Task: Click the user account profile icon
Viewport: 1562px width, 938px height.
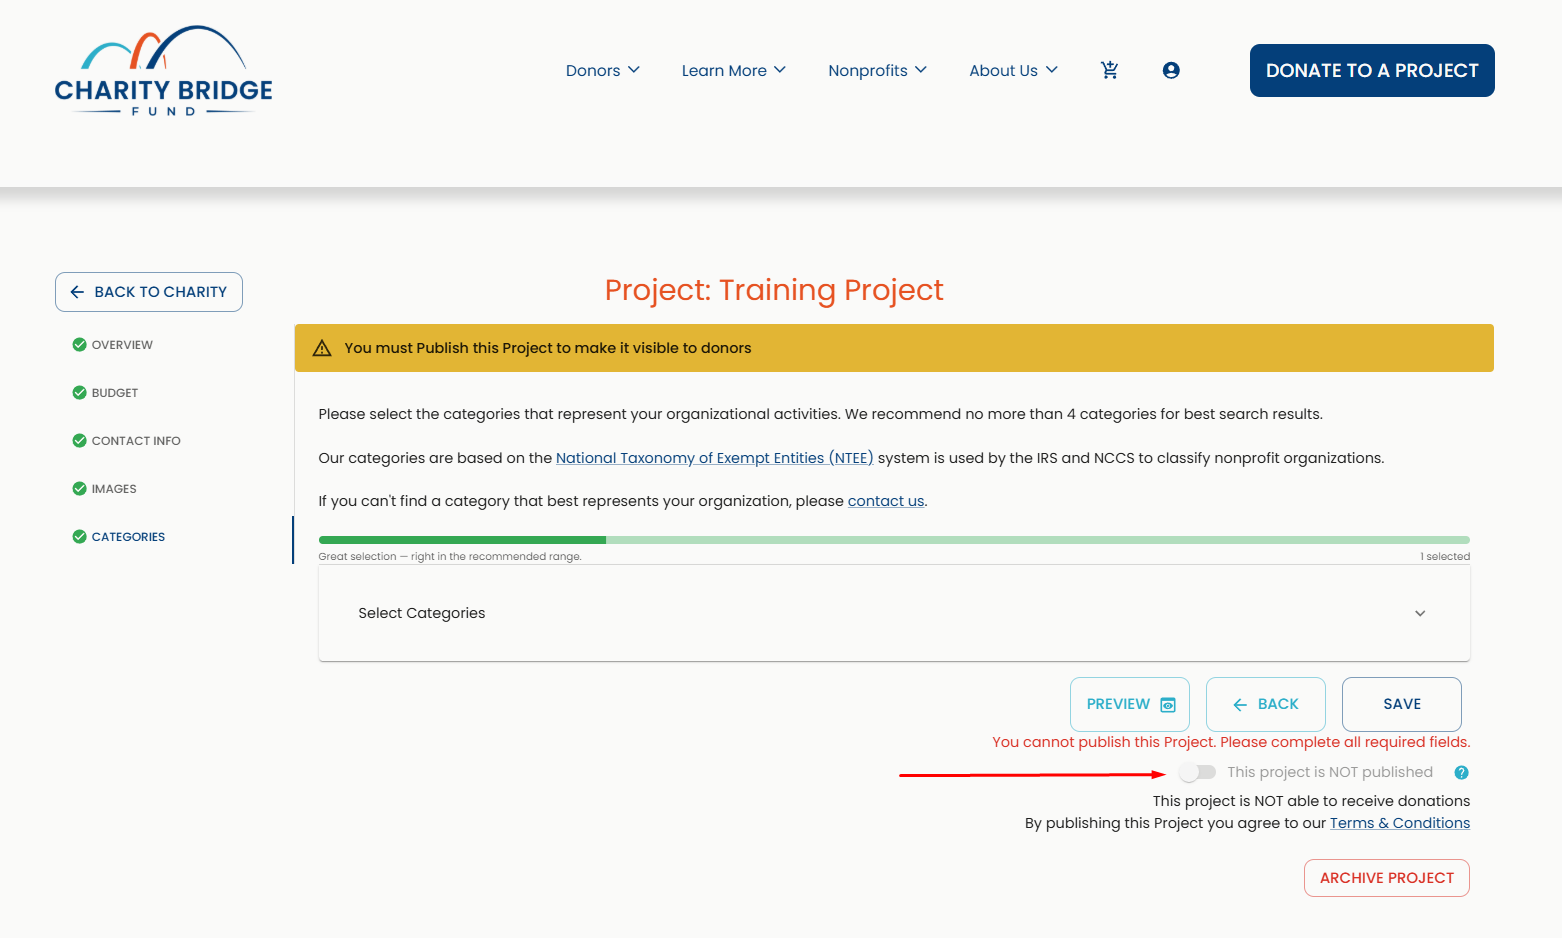Action: point(1171,70)
